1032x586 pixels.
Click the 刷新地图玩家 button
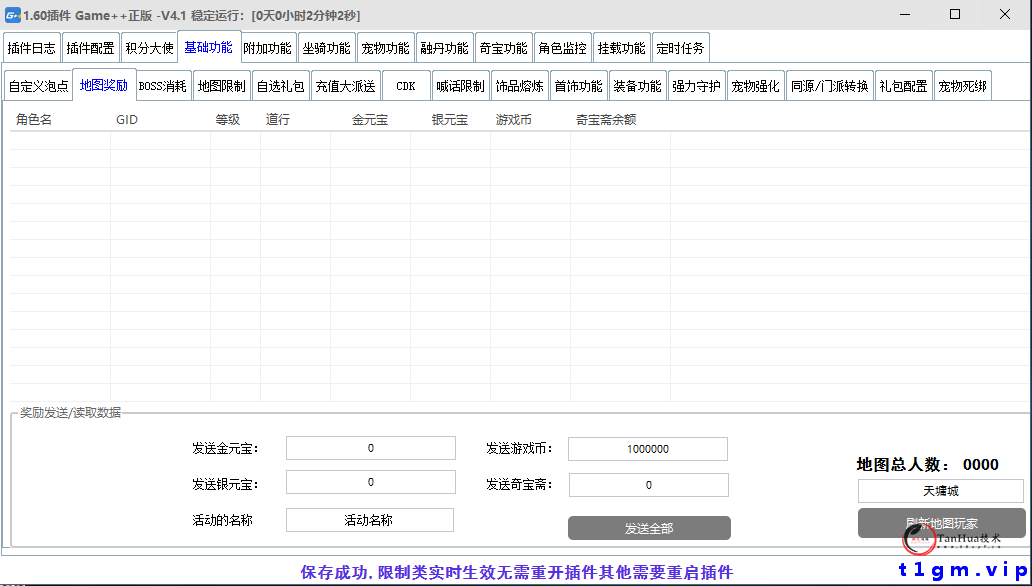pos(941,522)
